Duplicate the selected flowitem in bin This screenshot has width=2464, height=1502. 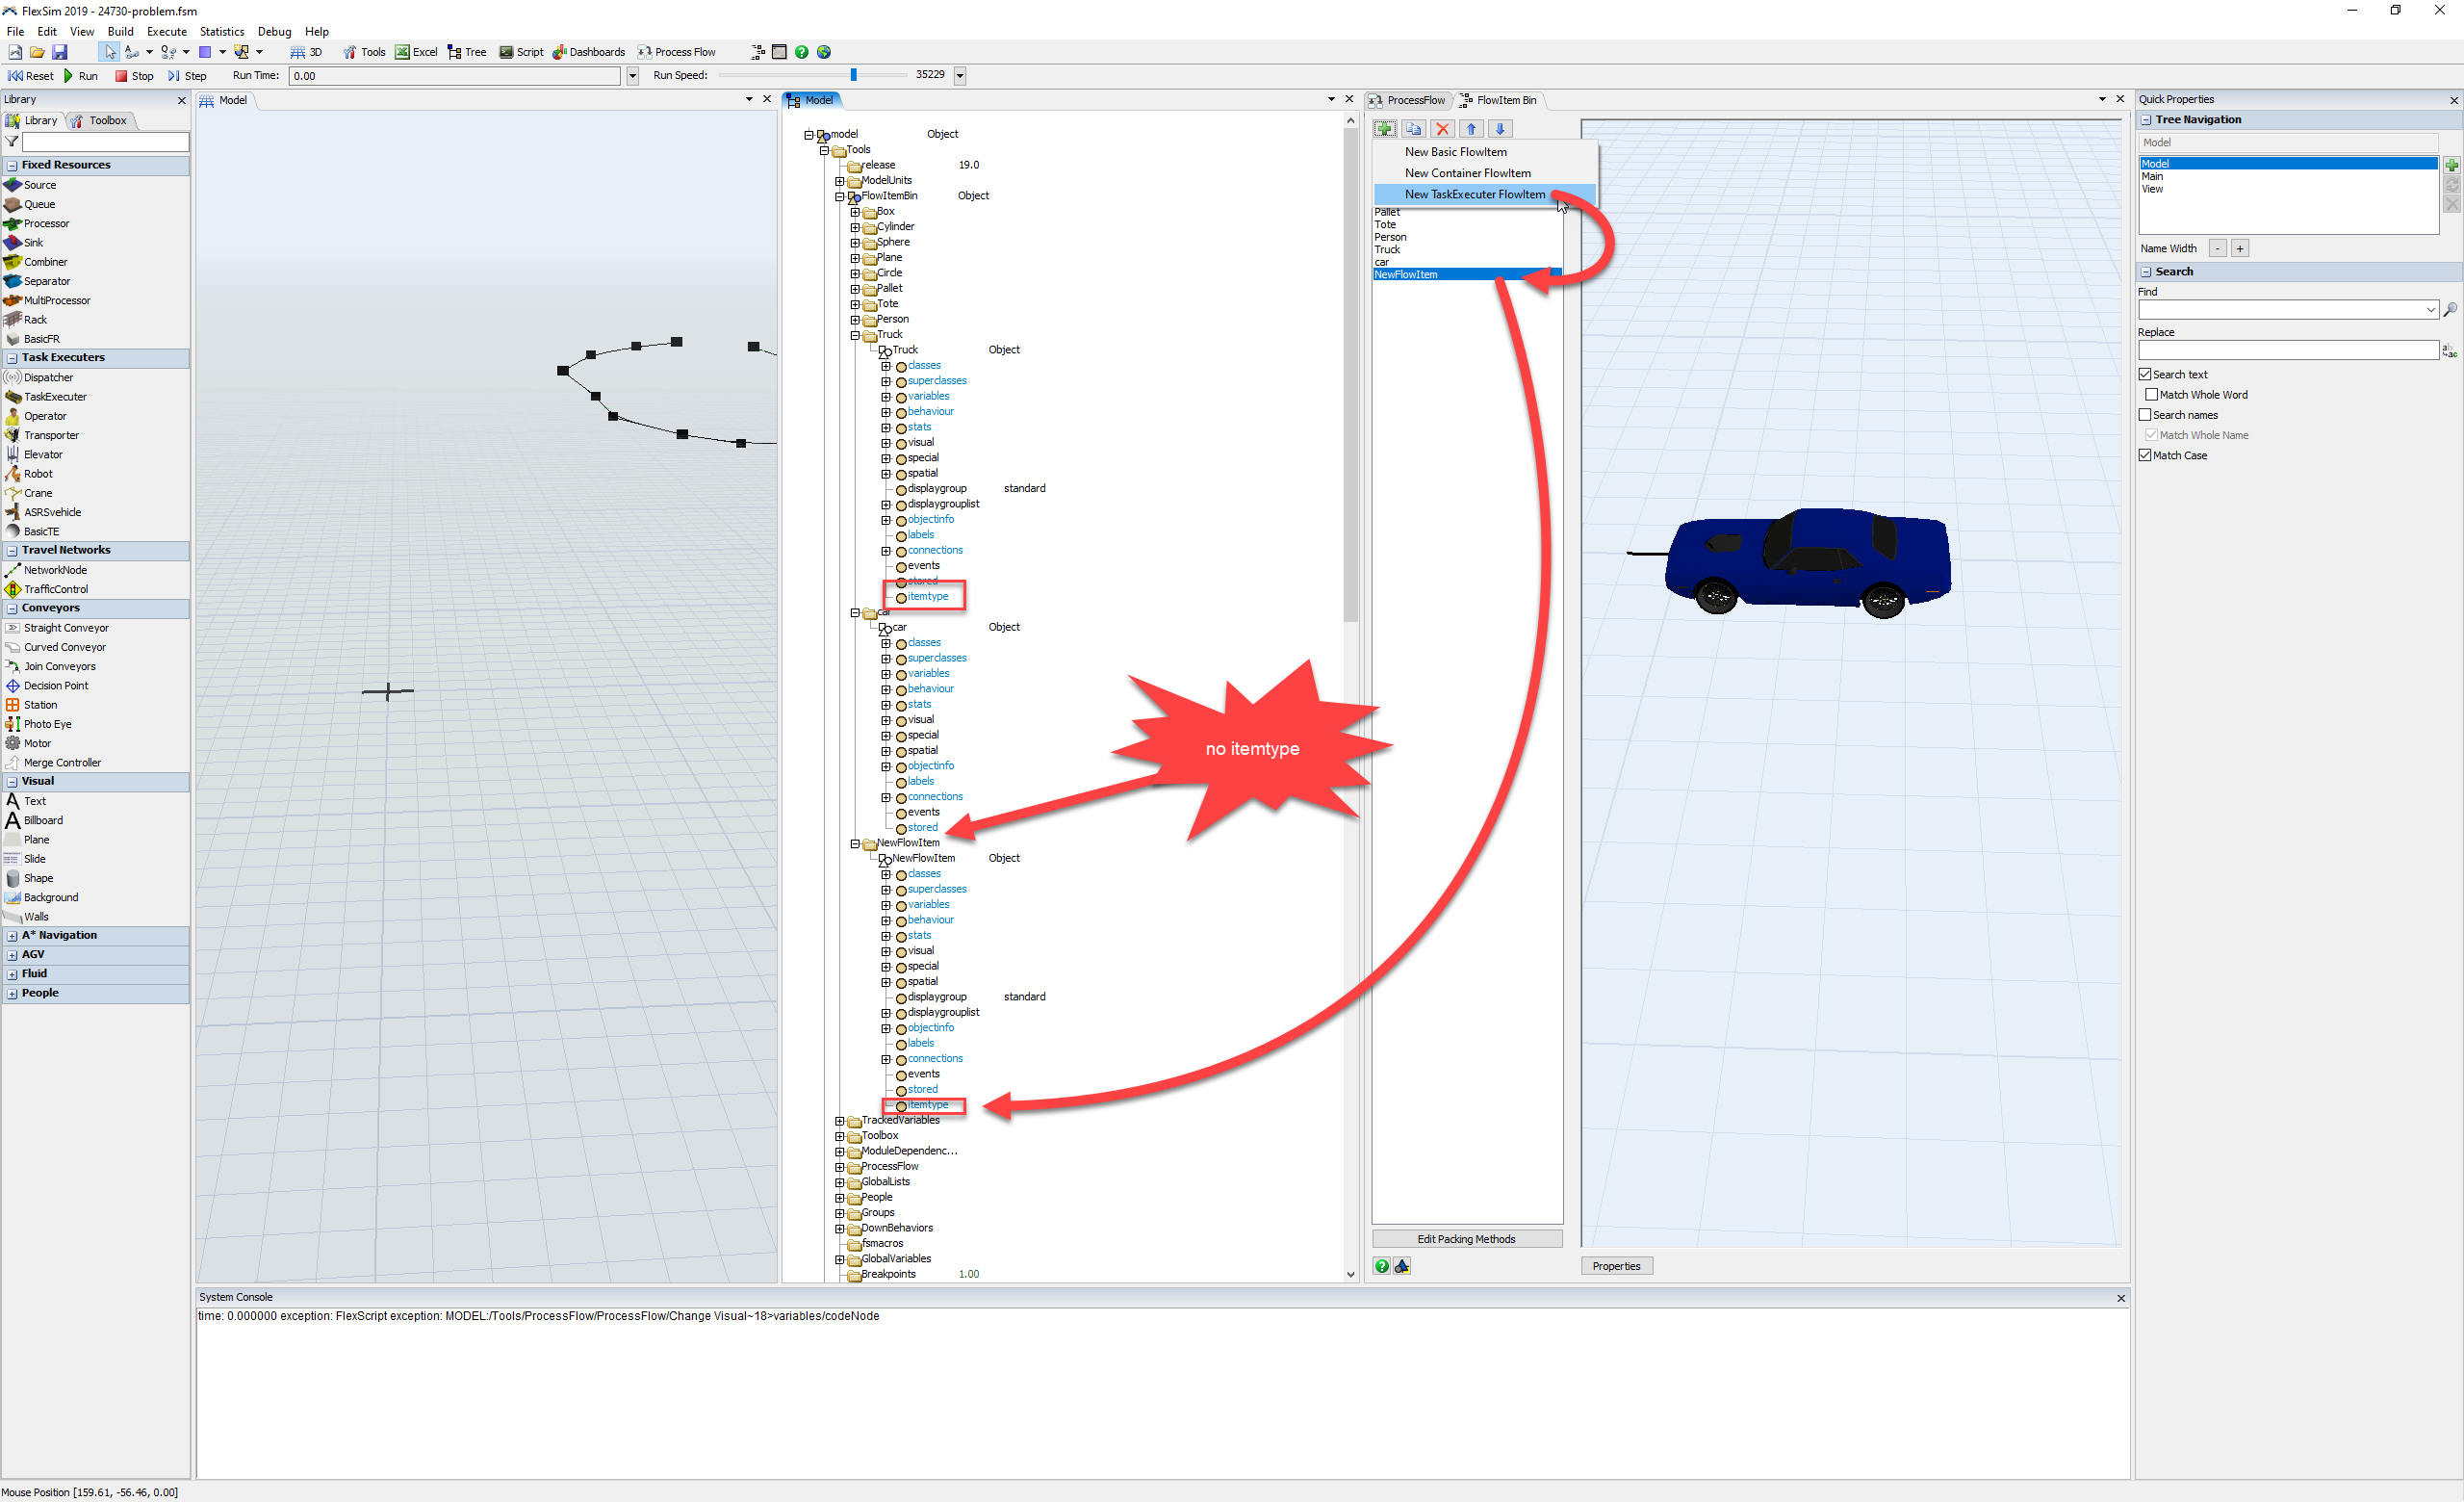(1413, 129)
